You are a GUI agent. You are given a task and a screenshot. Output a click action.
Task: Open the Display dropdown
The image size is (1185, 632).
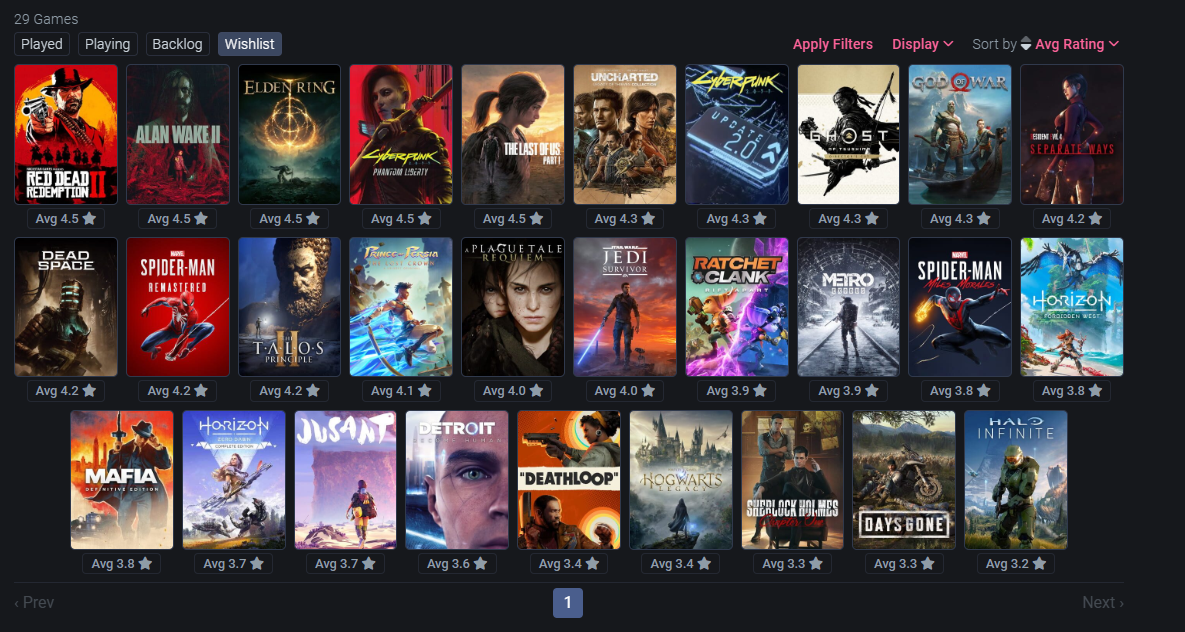click(x=923, y=44)
